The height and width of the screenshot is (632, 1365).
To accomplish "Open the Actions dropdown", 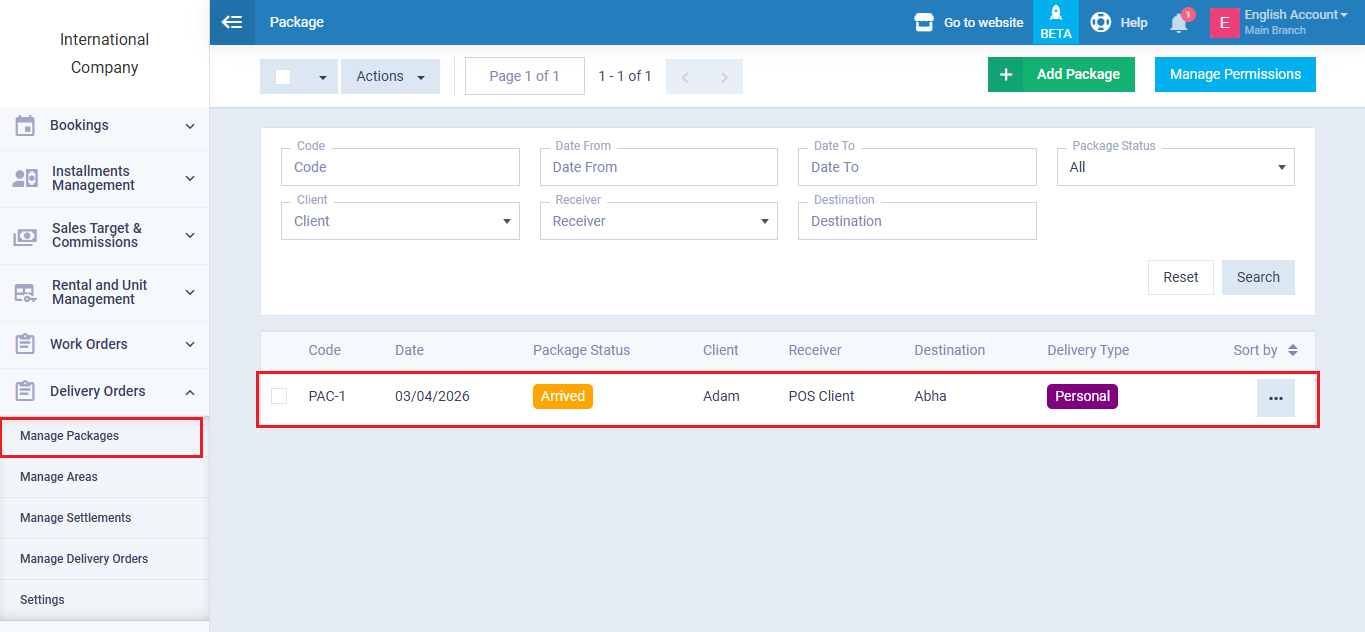I will [x=390, y=77].
